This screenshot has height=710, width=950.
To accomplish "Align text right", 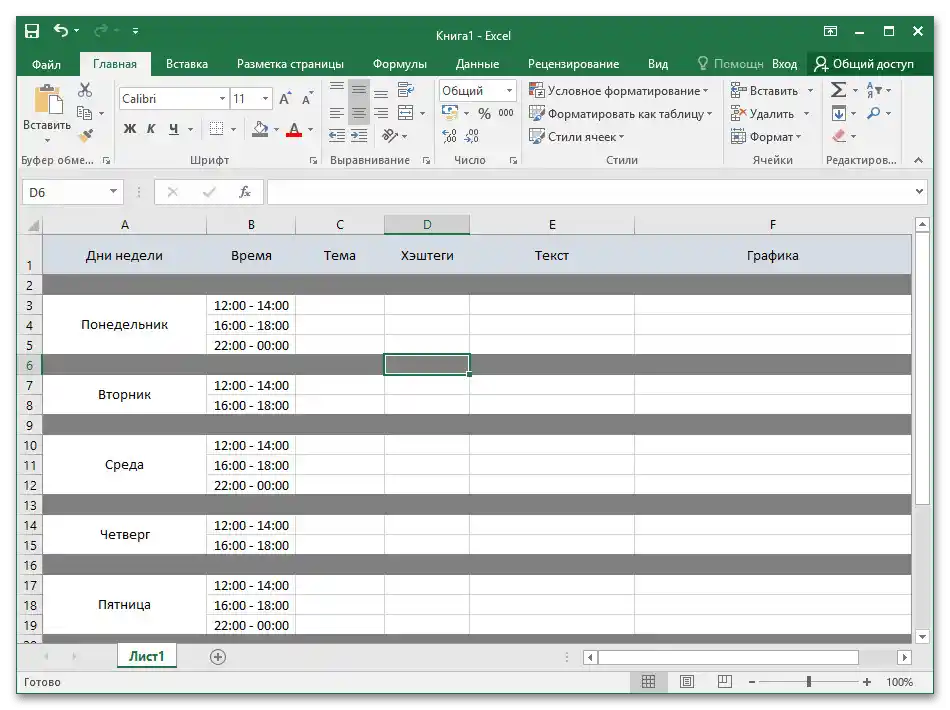I will tap(381, 113).
